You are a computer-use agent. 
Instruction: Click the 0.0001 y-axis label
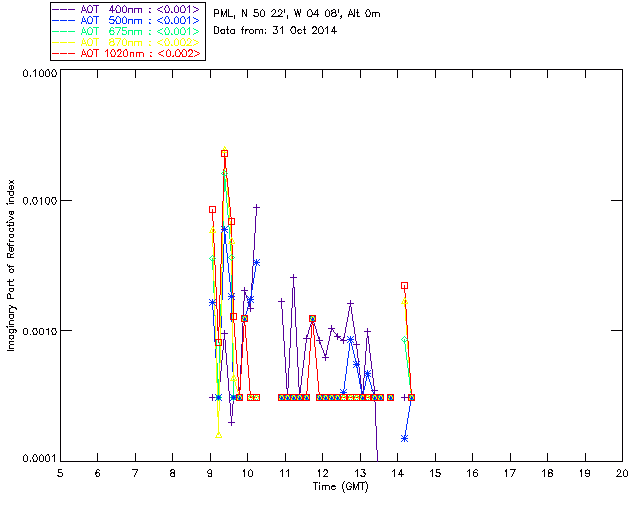tap(39, 459)
